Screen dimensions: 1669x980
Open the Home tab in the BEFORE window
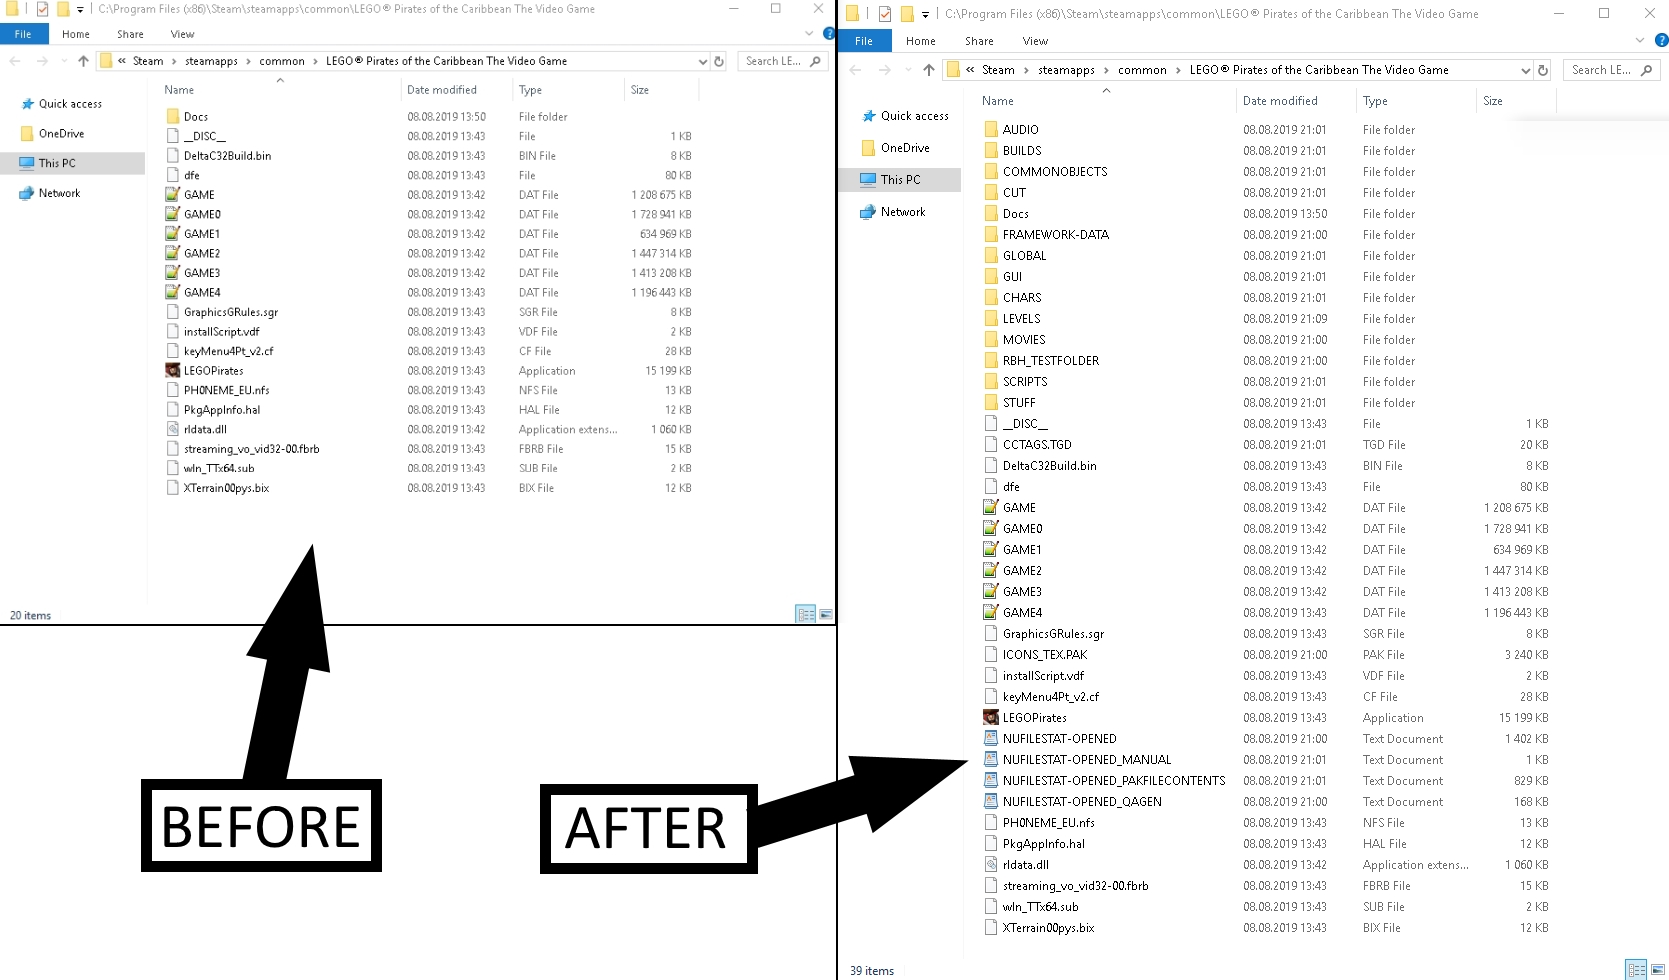point(76,34)
